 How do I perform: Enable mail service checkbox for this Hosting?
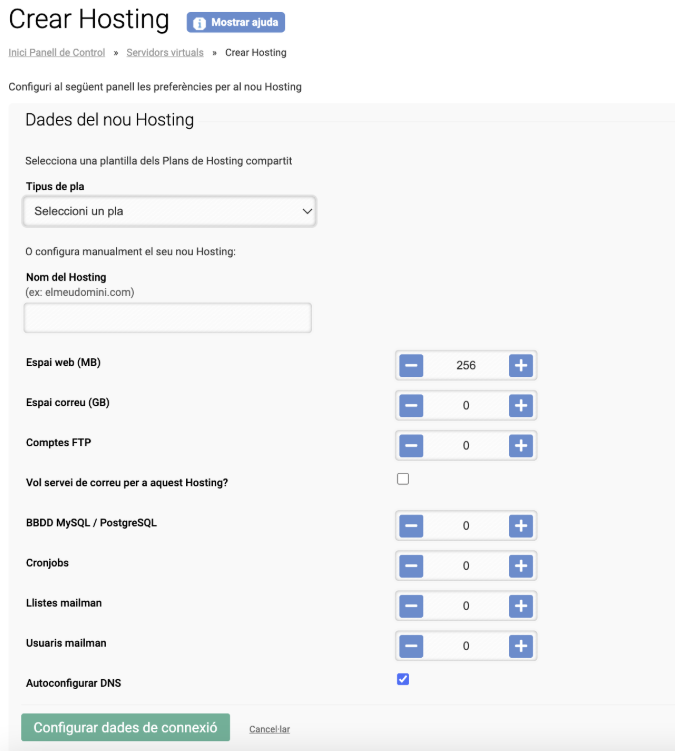(403, 479)
